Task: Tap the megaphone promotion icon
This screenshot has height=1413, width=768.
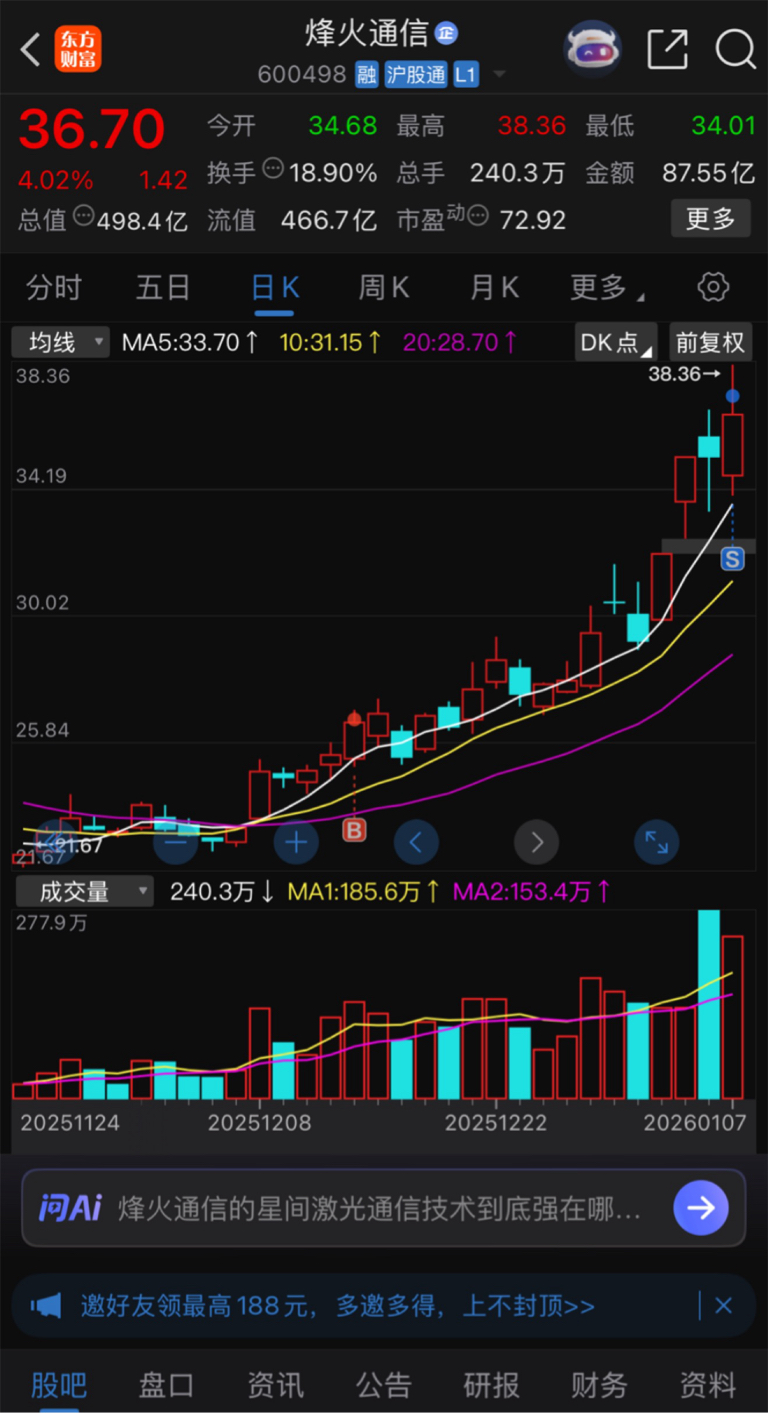Action: pyautogui.click(x=46, y=1305)
